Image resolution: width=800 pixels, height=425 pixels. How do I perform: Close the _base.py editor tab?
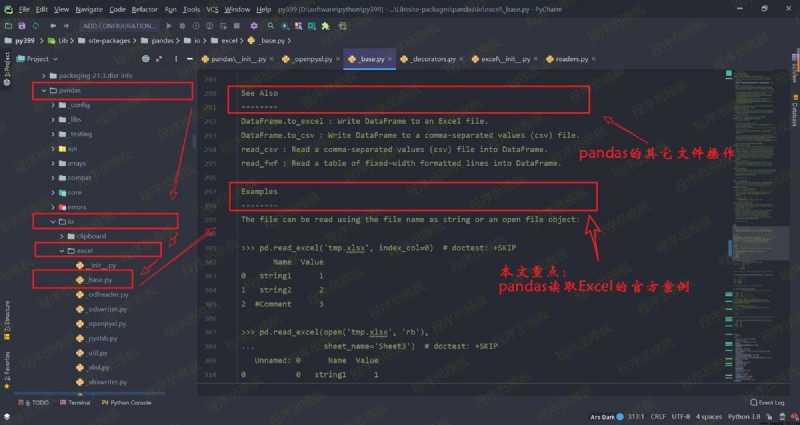pyautogui.click(x=390, y=59)
